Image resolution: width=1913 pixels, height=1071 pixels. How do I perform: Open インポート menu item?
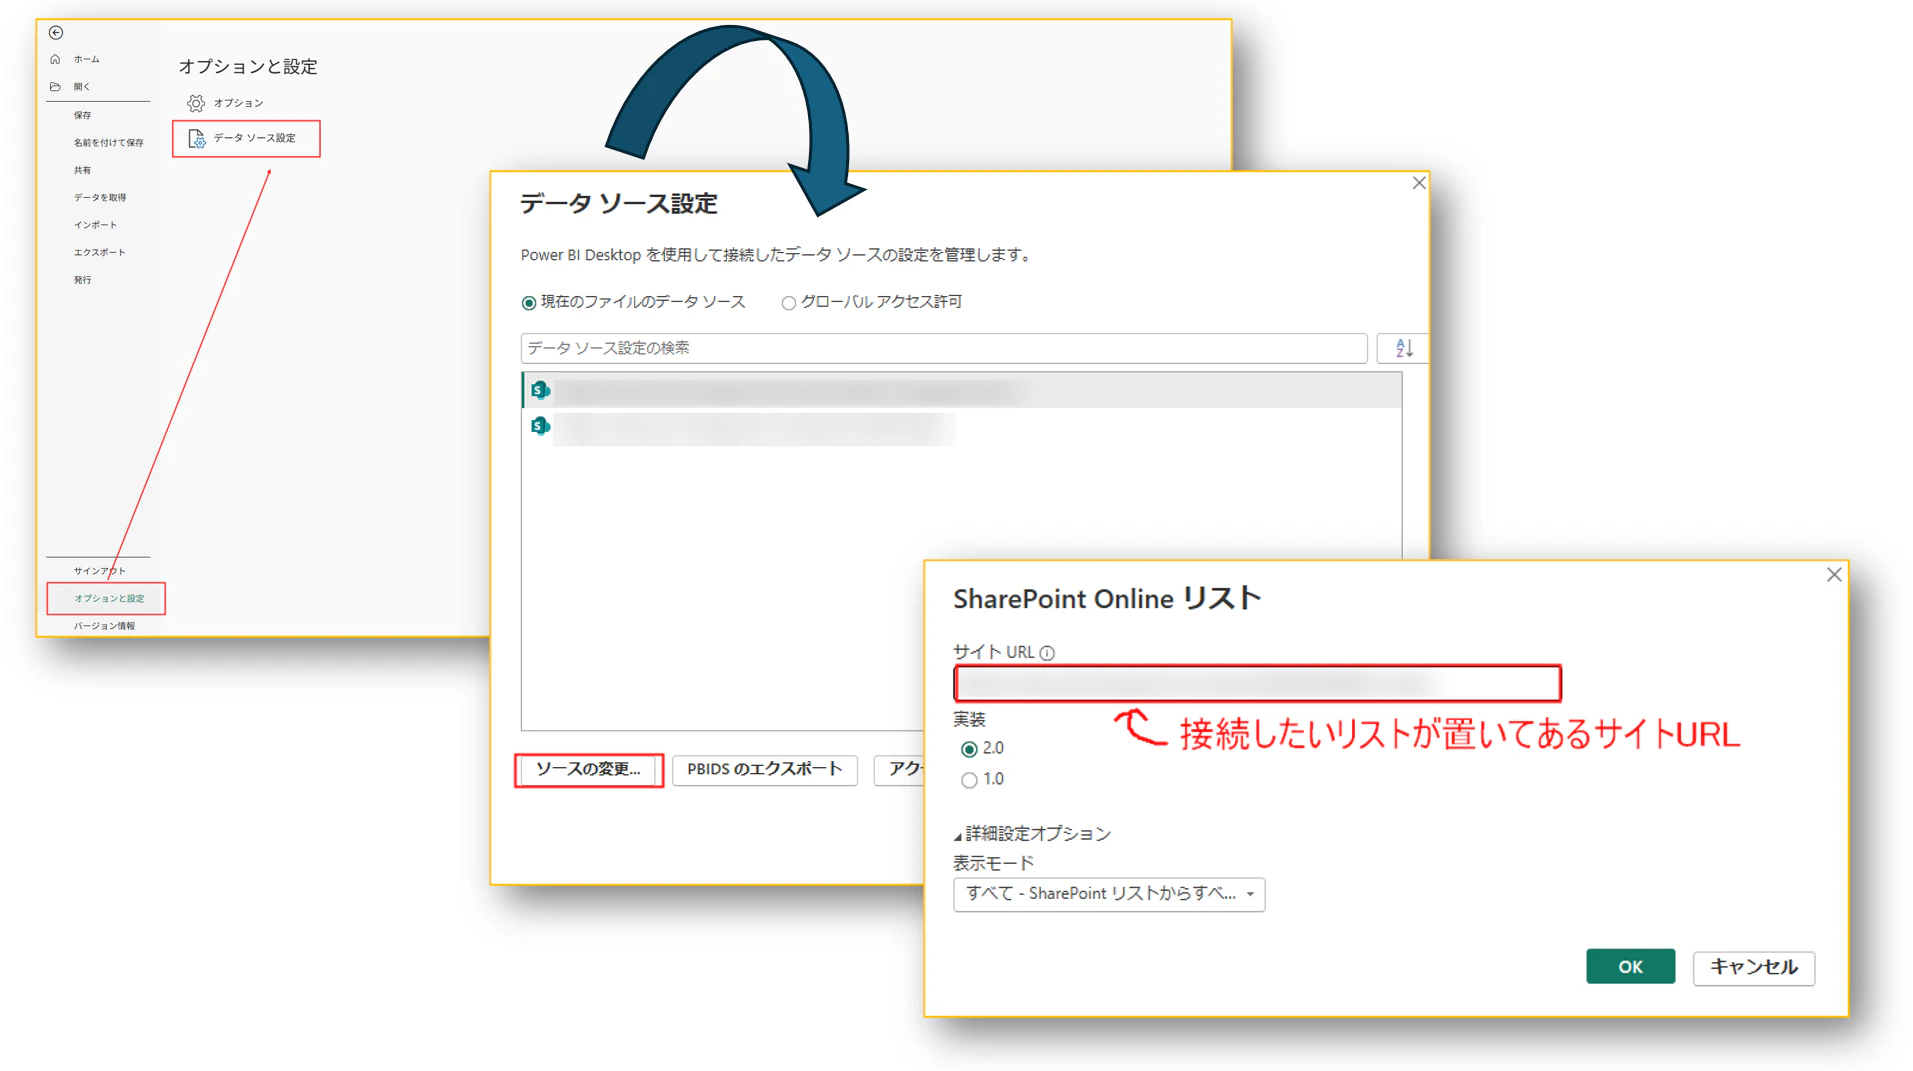[x=95, y=225]
